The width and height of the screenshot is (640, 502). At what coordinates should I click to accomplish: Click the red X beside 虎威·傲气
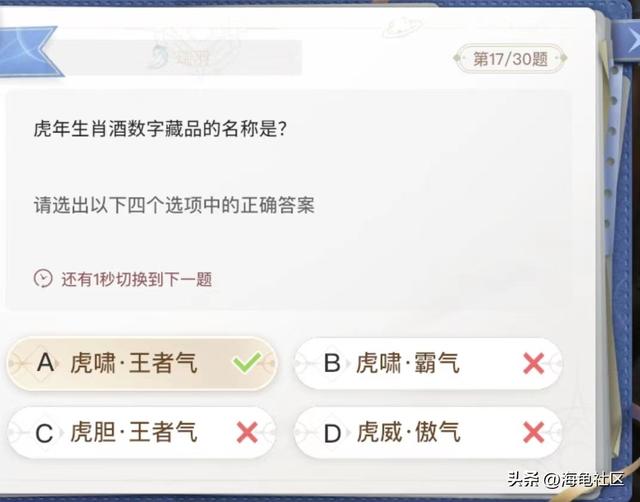(x=533, y=433)
